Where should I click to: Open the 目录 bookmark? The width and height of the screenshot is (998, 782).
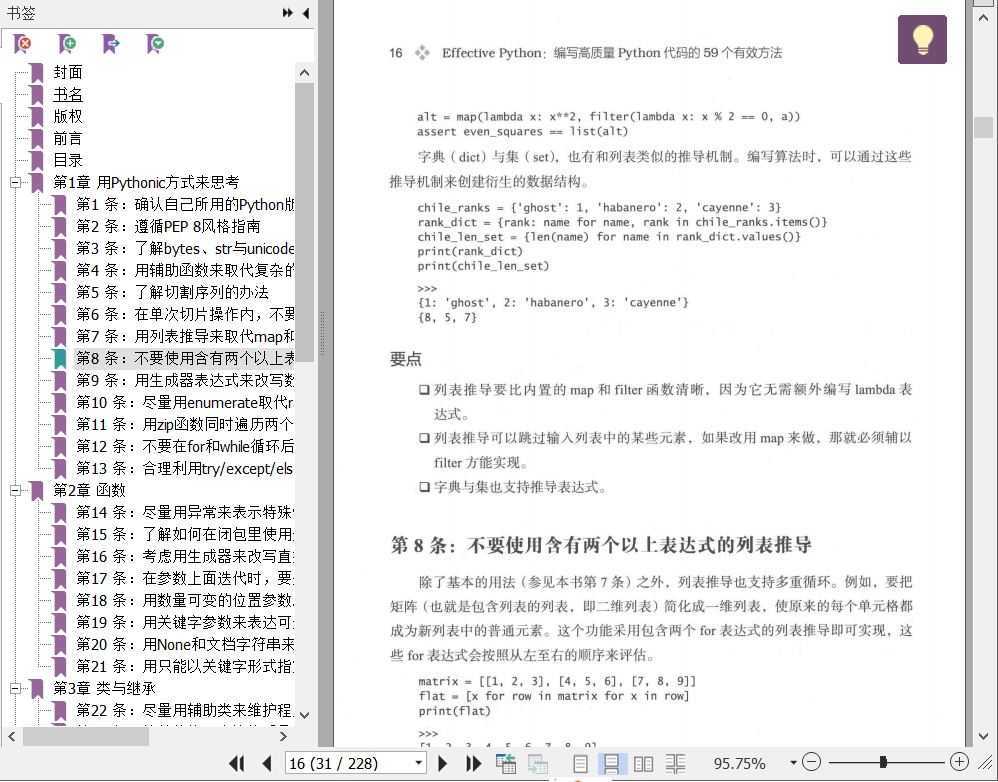(x=67, y=160)
